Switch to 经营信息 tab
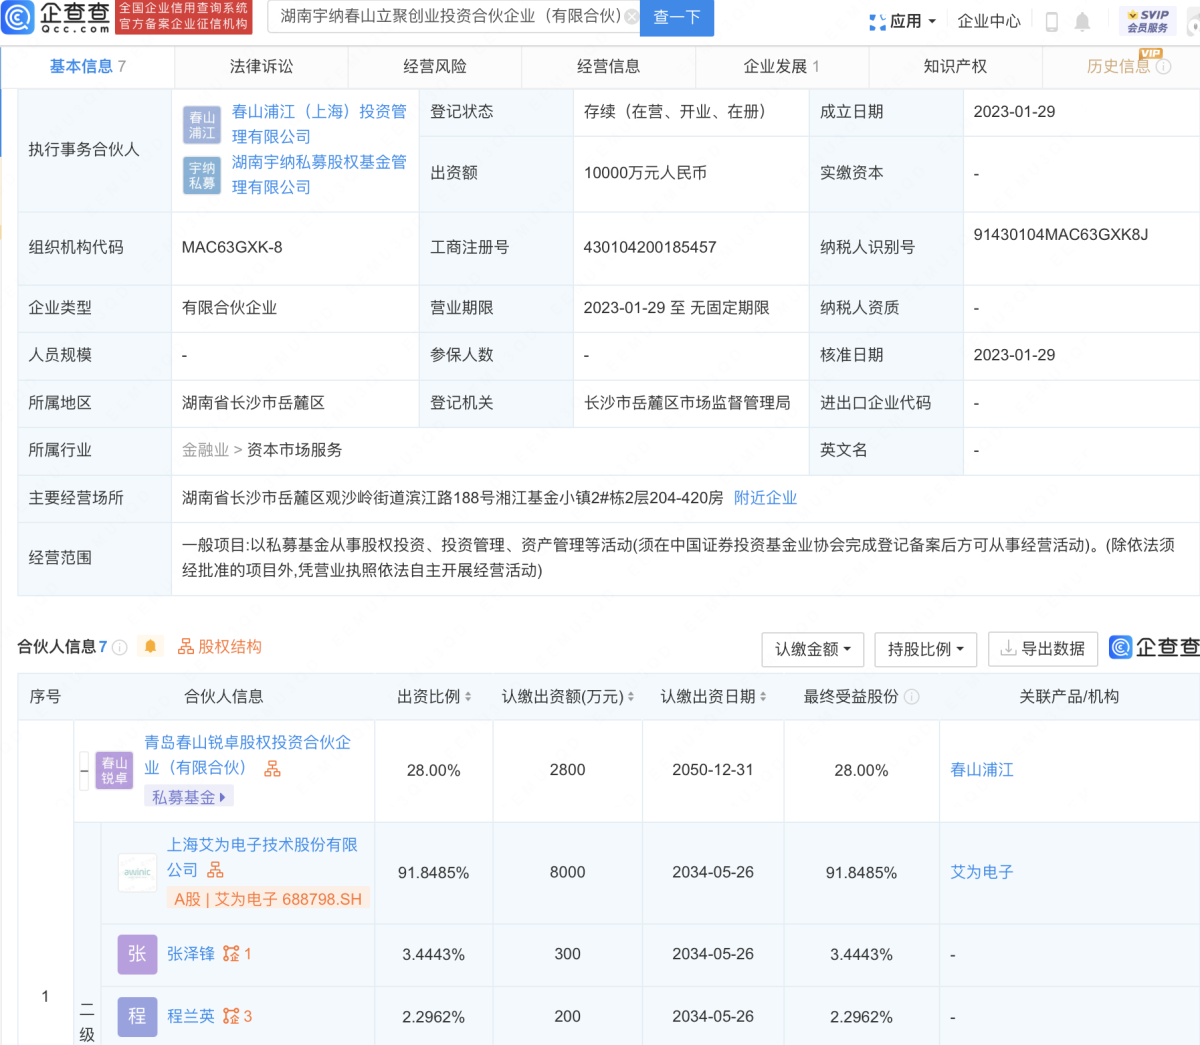Image resolution: width=1200 pixels, height=1045 pixels. point(608,66)
